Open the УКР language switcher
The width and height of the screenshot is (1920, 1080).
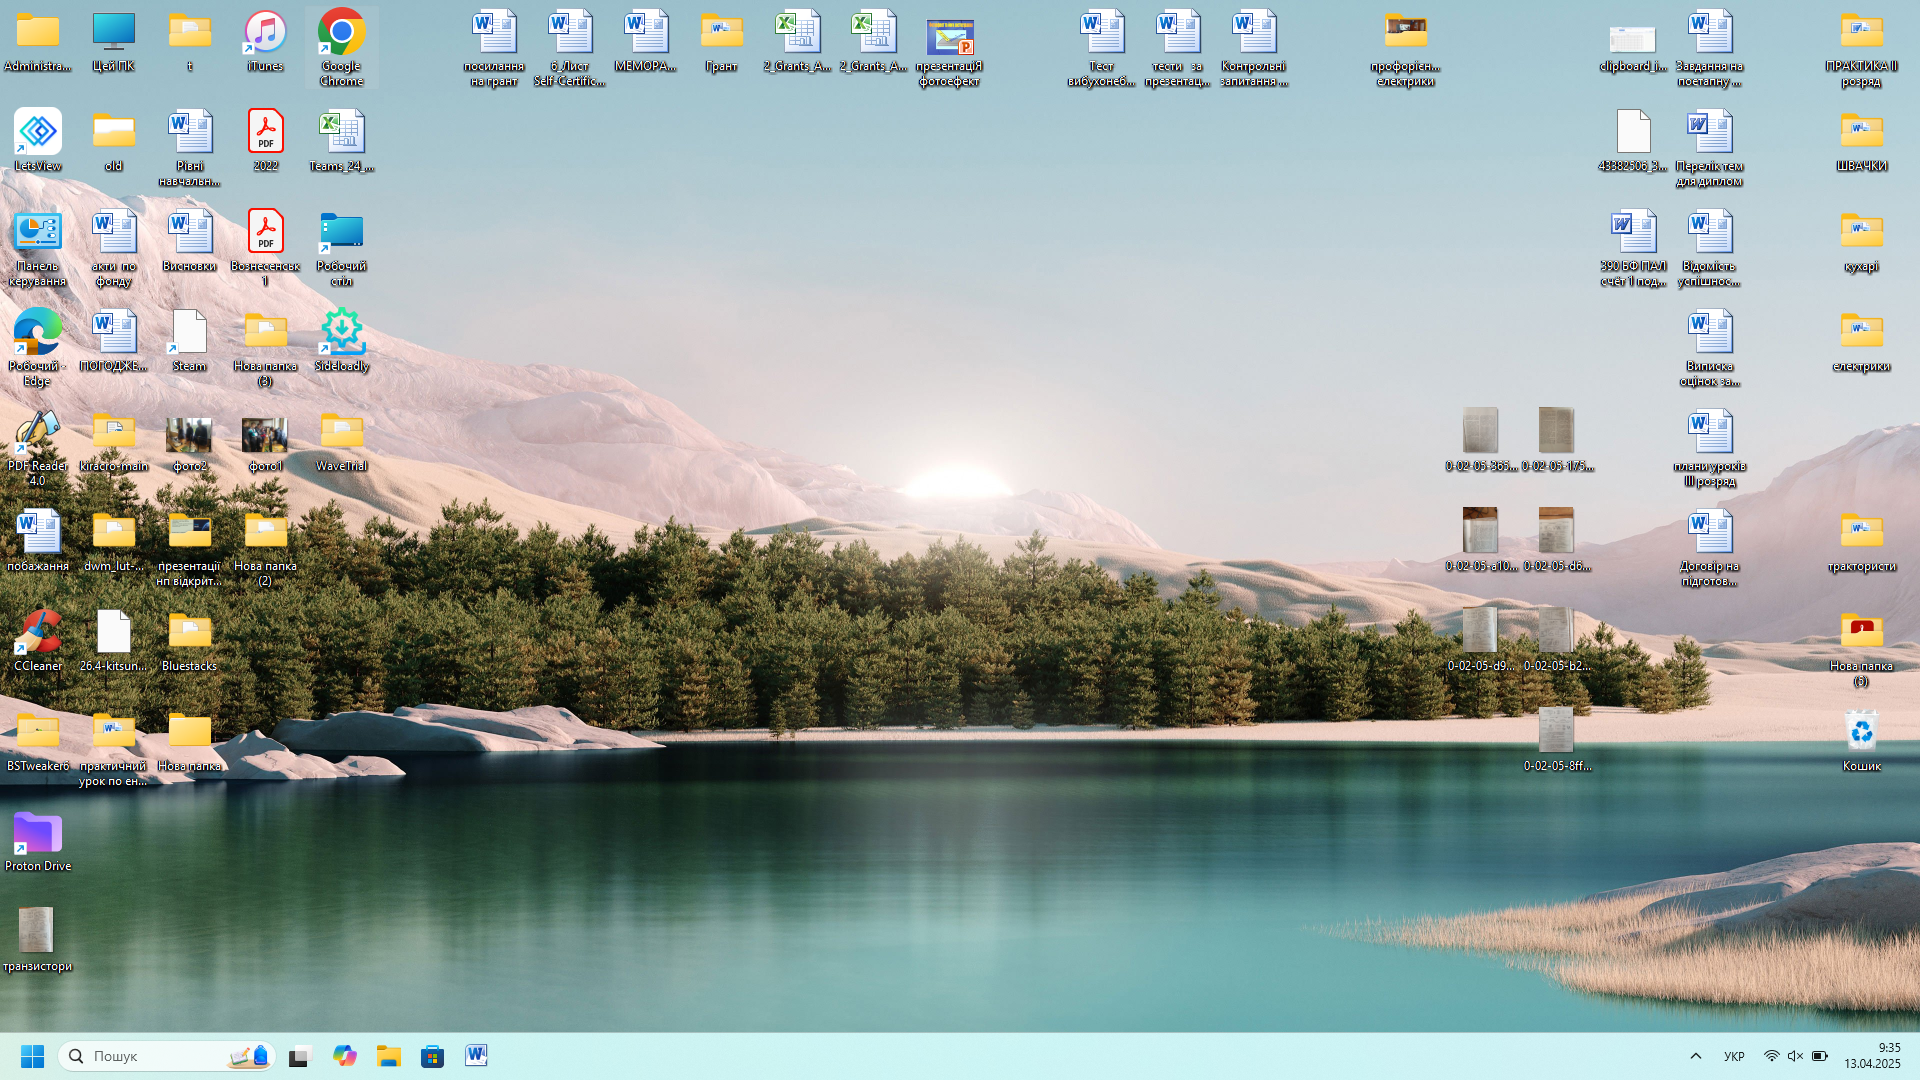(1734, 1056)
